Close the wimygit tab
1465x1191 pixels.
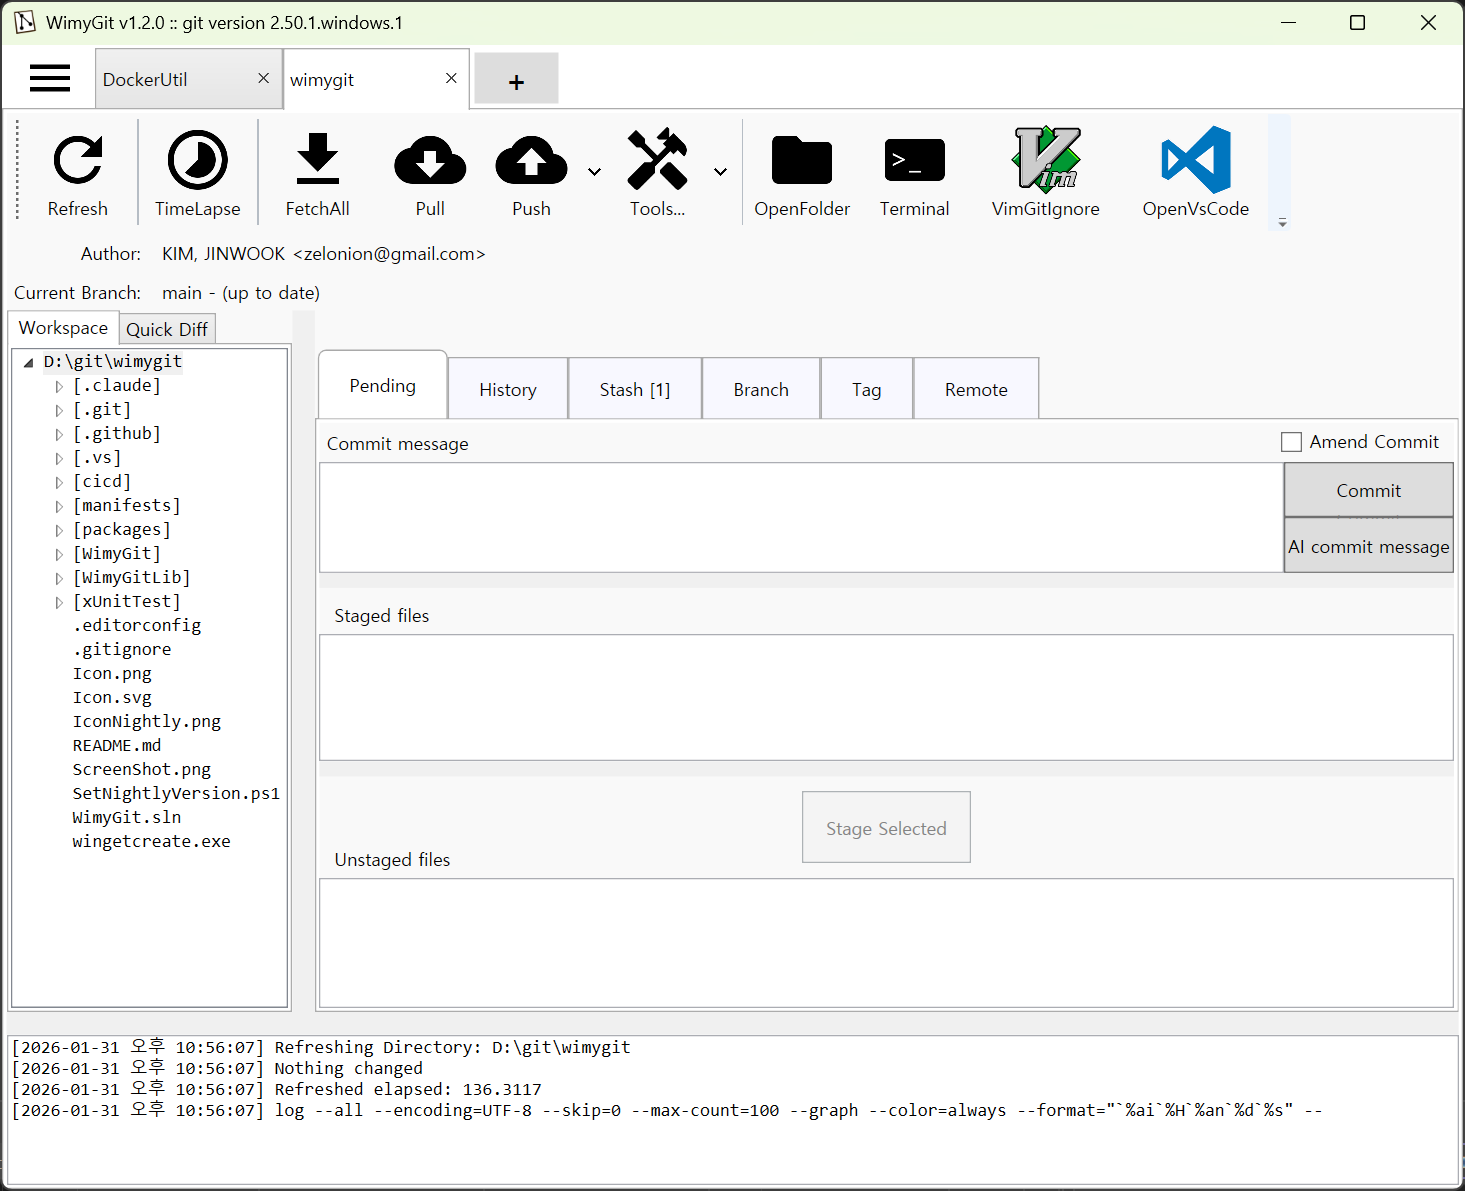[451, 78]
